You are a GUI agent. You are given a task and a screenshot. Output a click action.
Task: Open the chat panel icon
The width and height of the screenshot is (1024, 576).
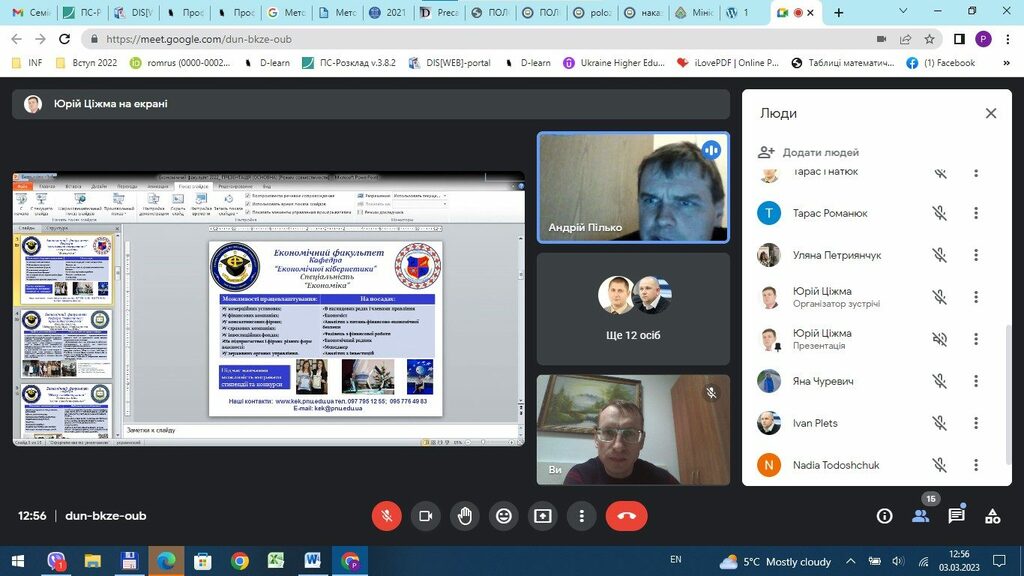point(956,516)
